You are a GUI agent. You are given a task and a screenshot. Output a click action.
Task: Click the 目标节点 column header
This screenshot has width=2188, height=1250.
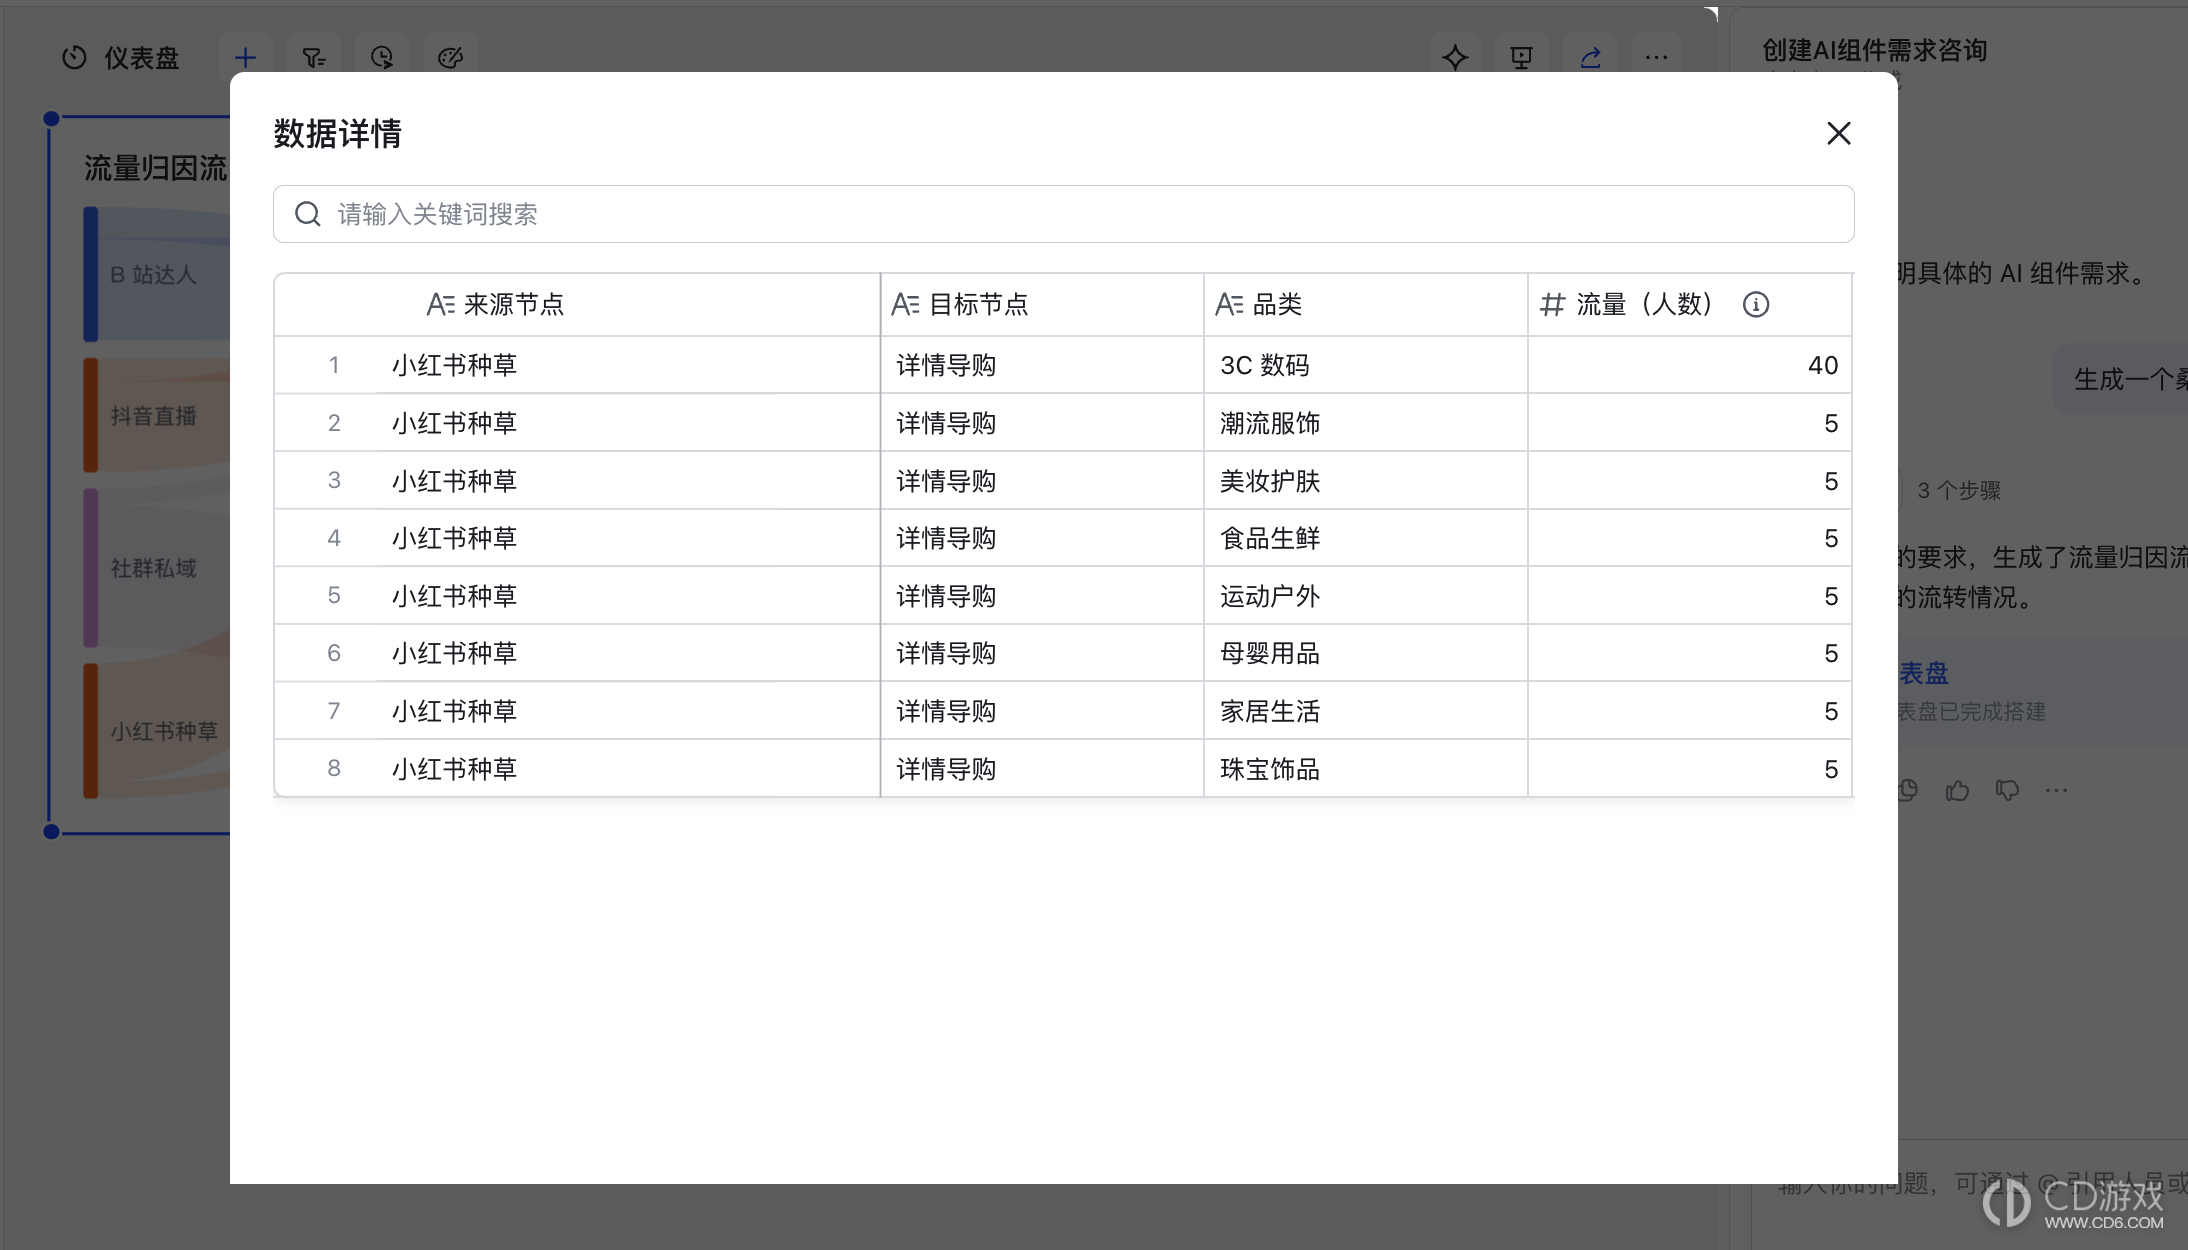pos(1042,304)
